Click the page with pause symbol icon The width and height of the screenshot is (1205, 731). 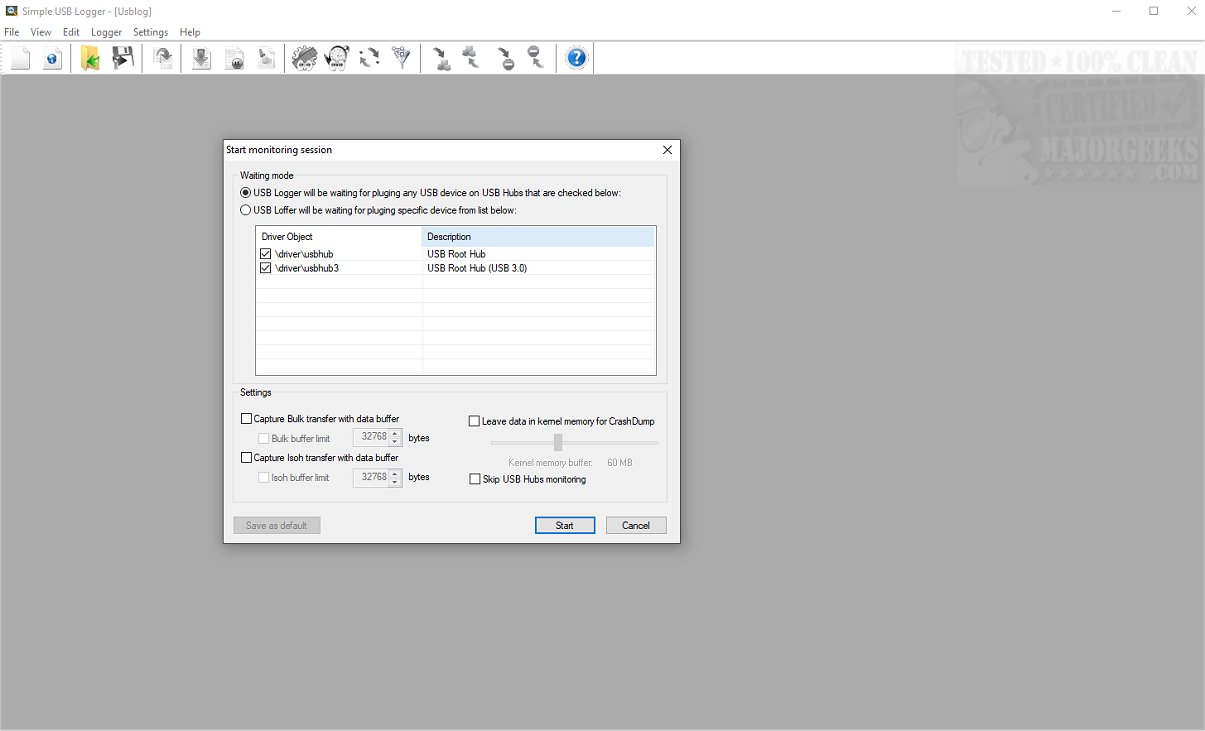click(234, 58)
